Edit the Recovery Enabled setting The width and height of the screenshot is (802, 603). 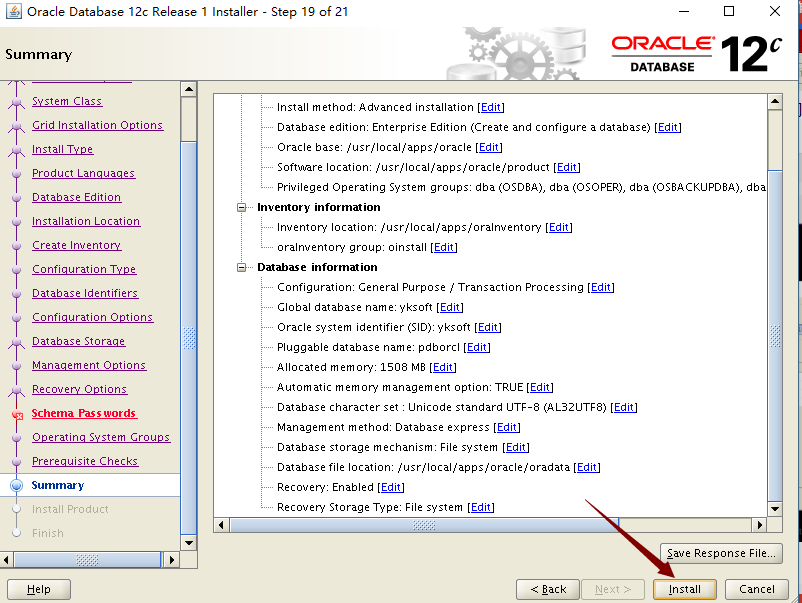(x=391, y=487)
